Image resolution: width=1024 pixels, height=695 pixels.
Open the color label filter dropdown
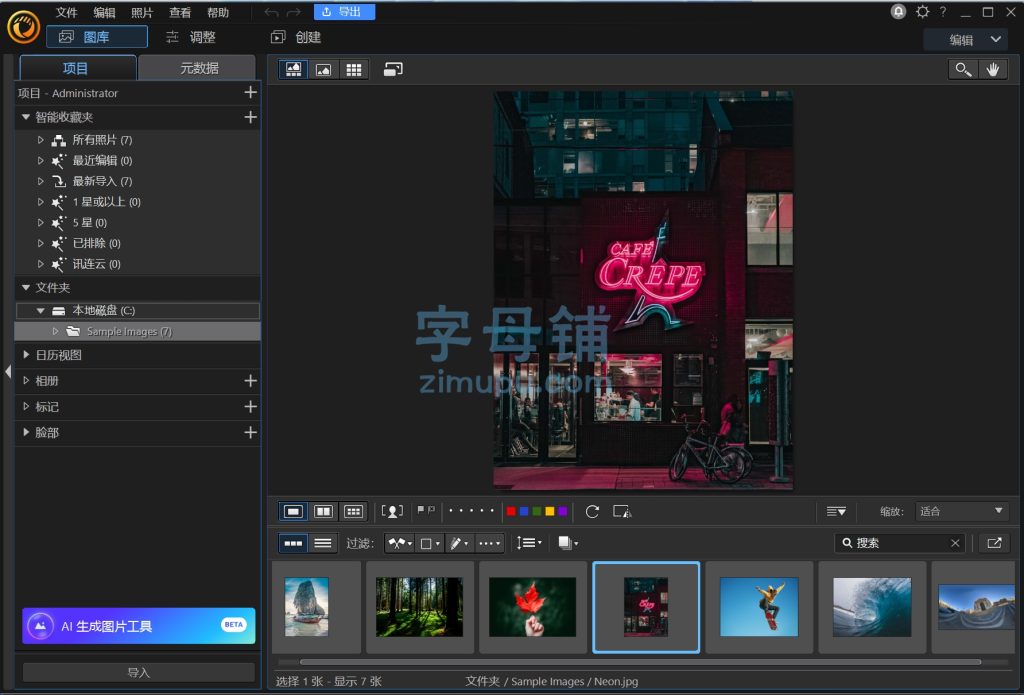pyautogui.click(x=430, y=543)
